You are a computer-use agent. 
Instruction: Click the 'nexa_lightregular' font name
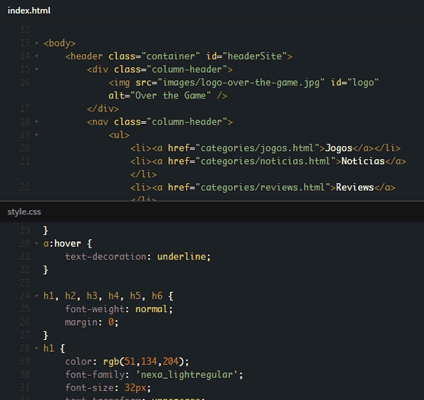click(187, 375)
